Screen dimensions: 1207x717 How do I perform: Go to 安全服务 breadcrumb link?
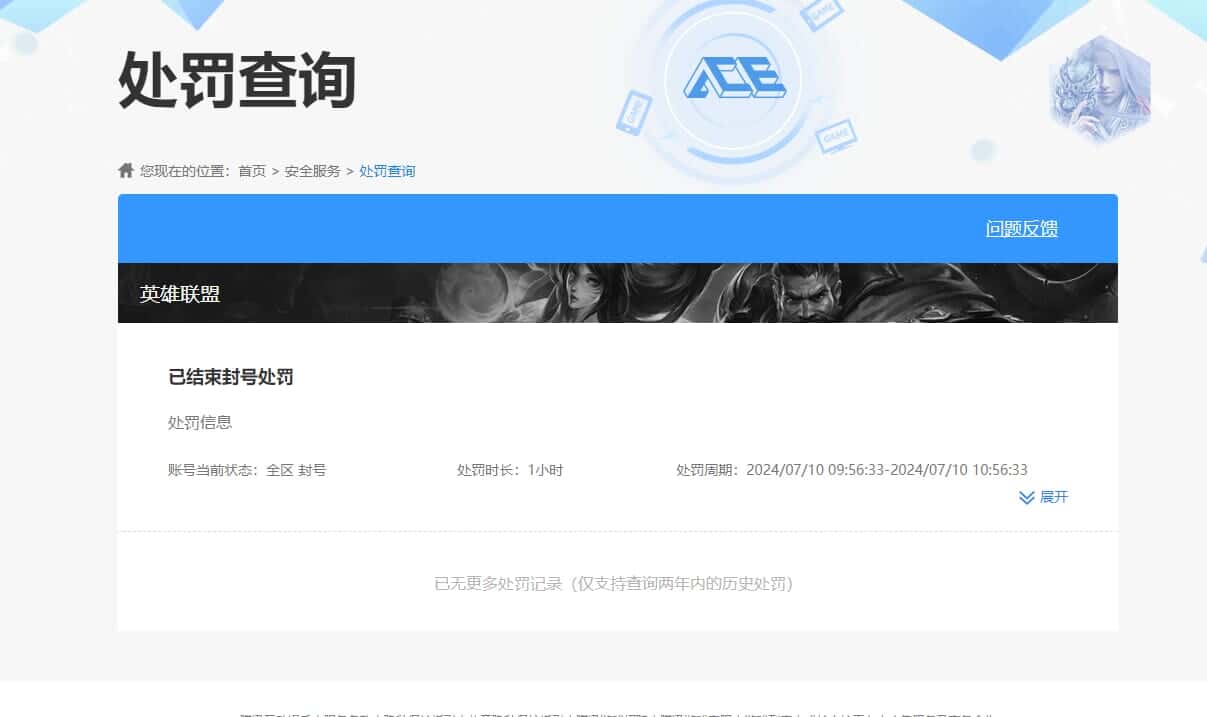tap(312, 171)
